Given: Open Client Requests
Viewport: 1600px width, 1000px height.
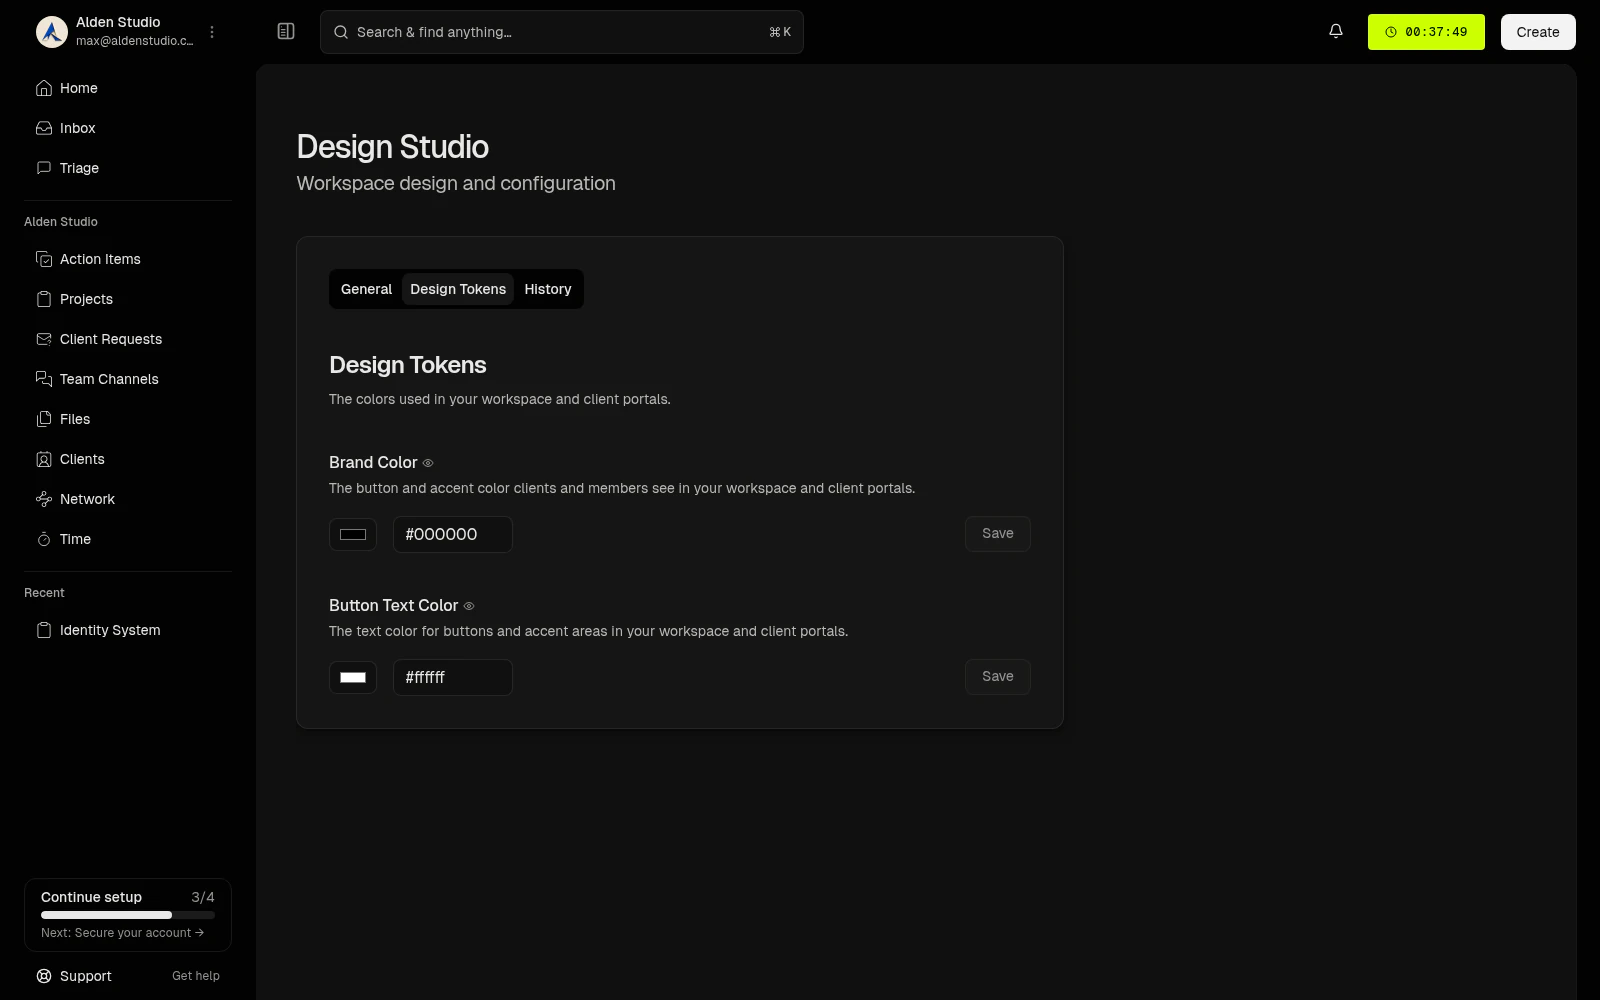Looking at the screenshot, I should click(x=128, y=339).
